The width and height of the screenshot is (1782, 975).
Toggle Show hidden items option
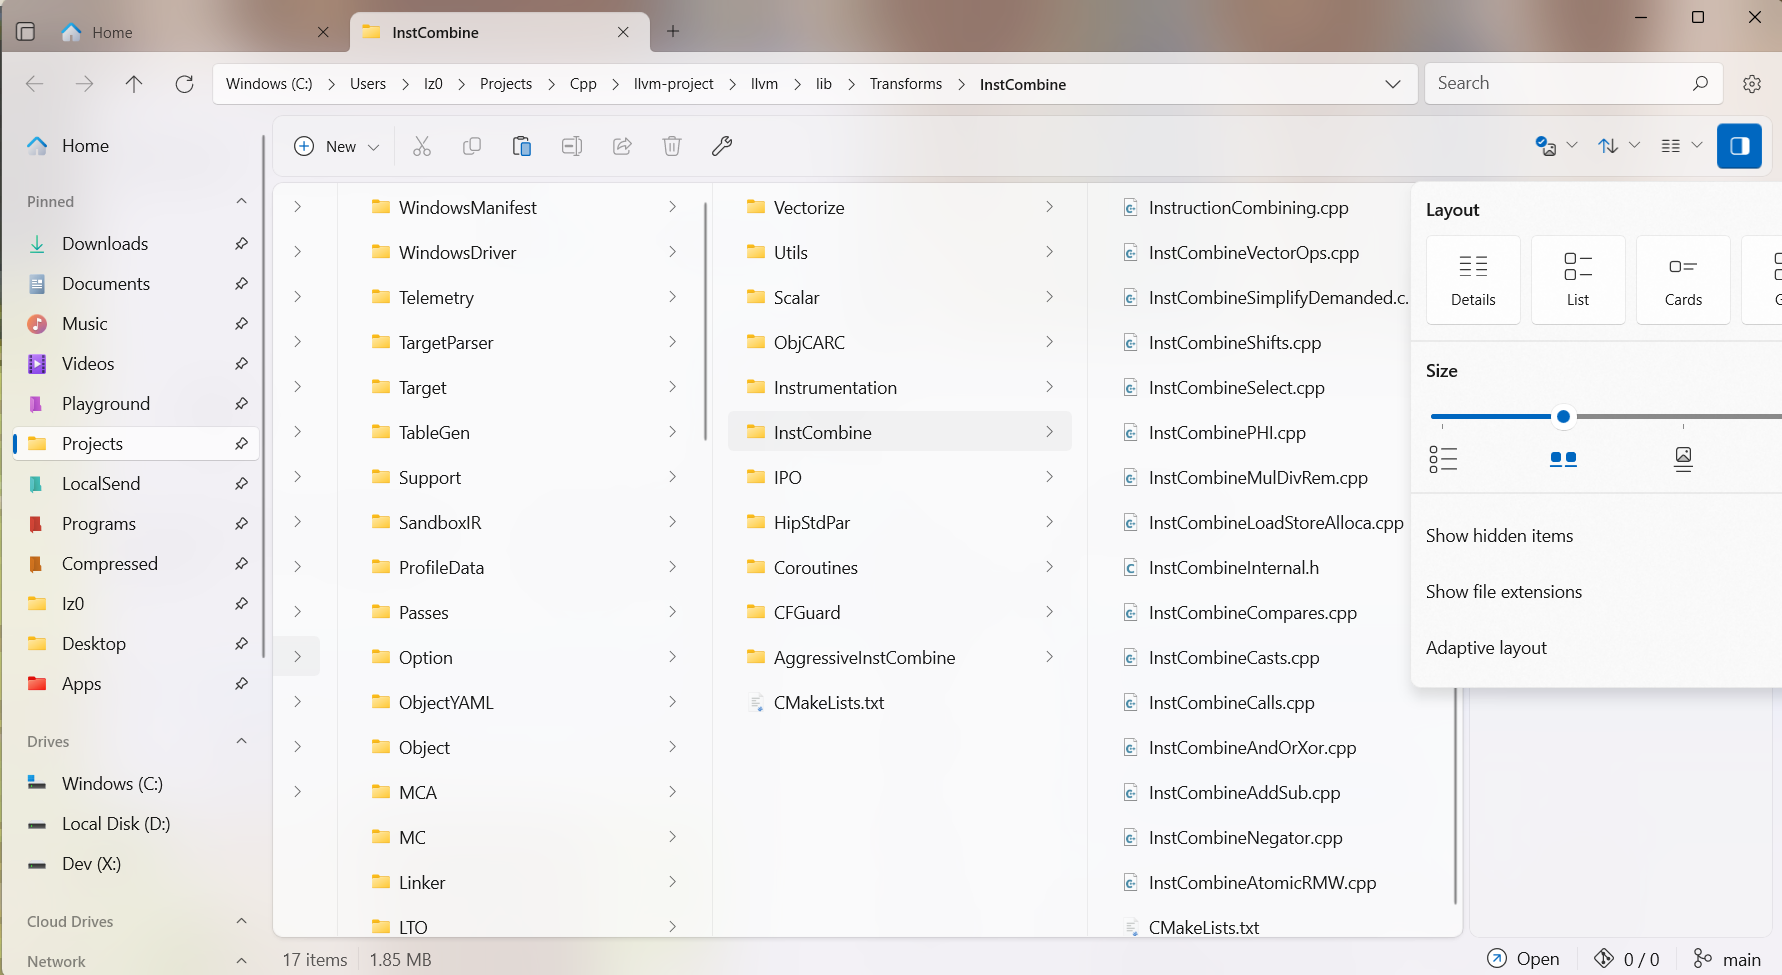click(1499, 536)
